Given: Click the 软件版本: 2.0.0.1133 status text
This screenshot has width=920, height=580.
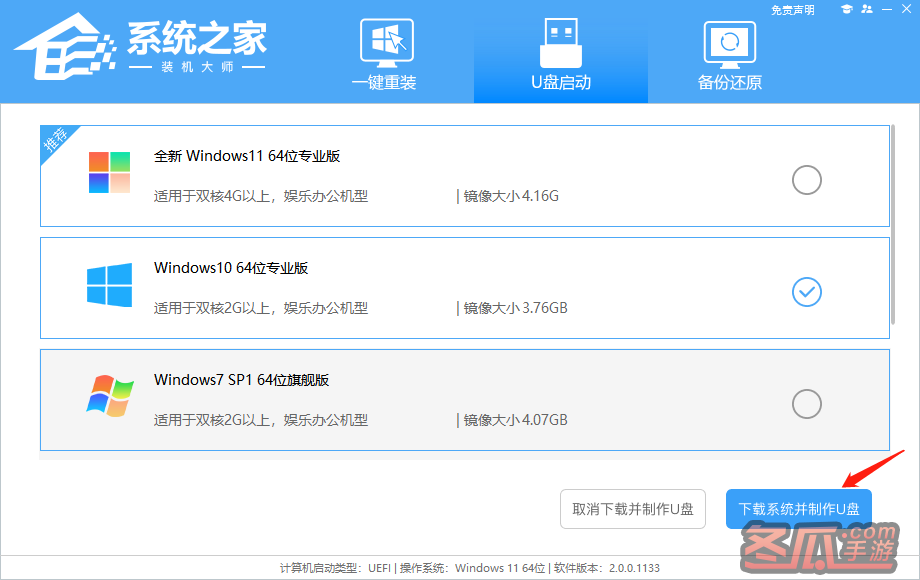Looking at the screenshot, I should [607, 568].
